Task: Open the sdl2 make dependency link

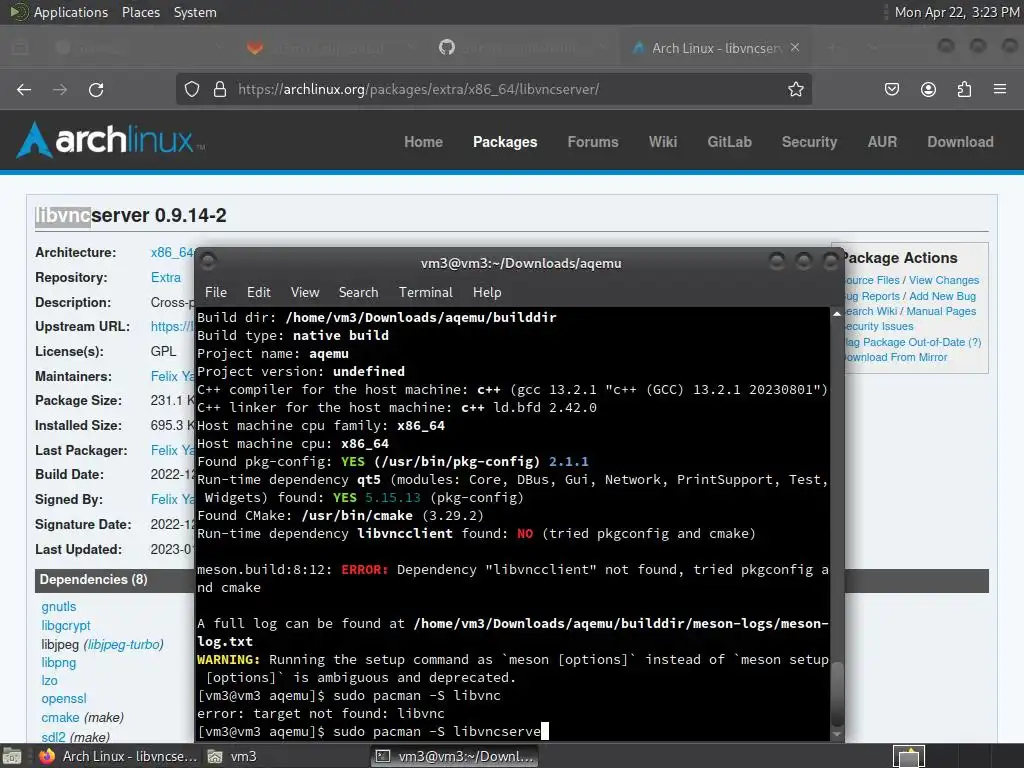Action: [54, 737]
